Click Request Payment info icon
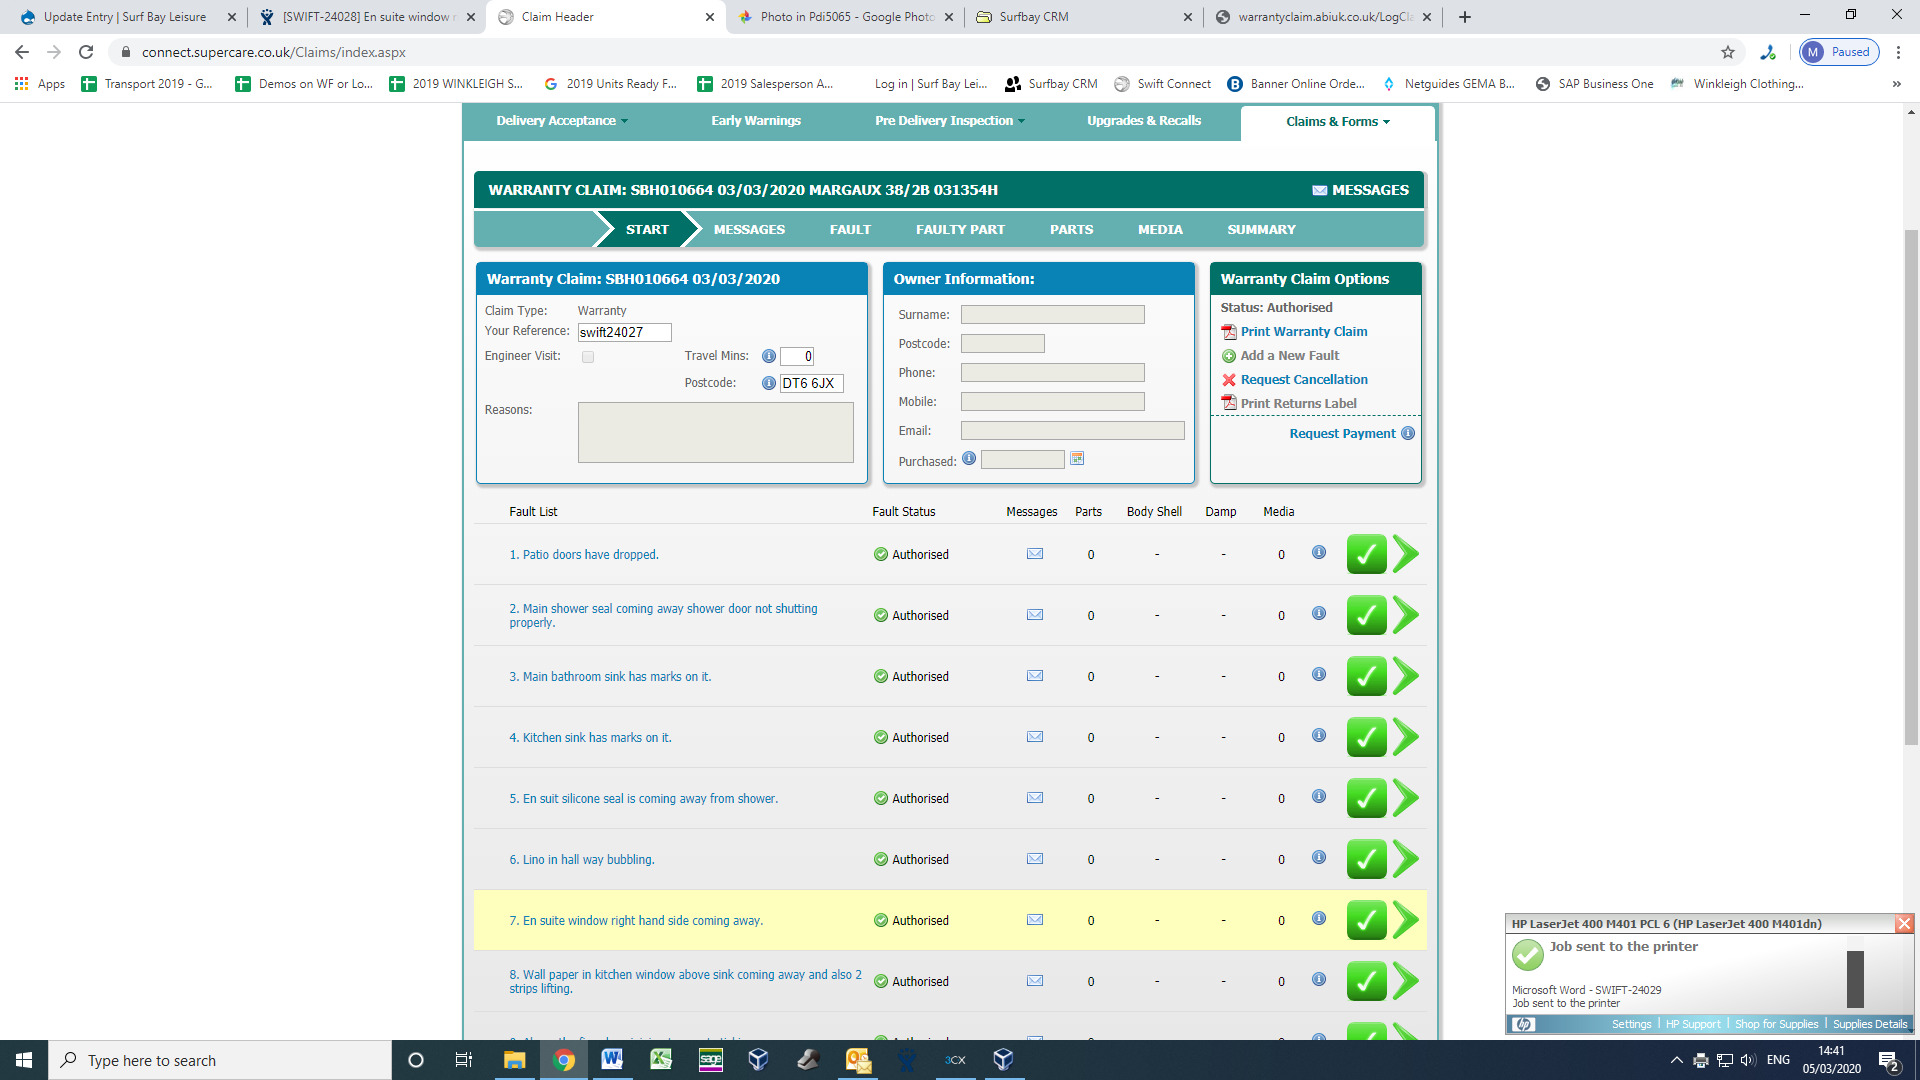The image size is (1920, 1080). (1408, 433)
